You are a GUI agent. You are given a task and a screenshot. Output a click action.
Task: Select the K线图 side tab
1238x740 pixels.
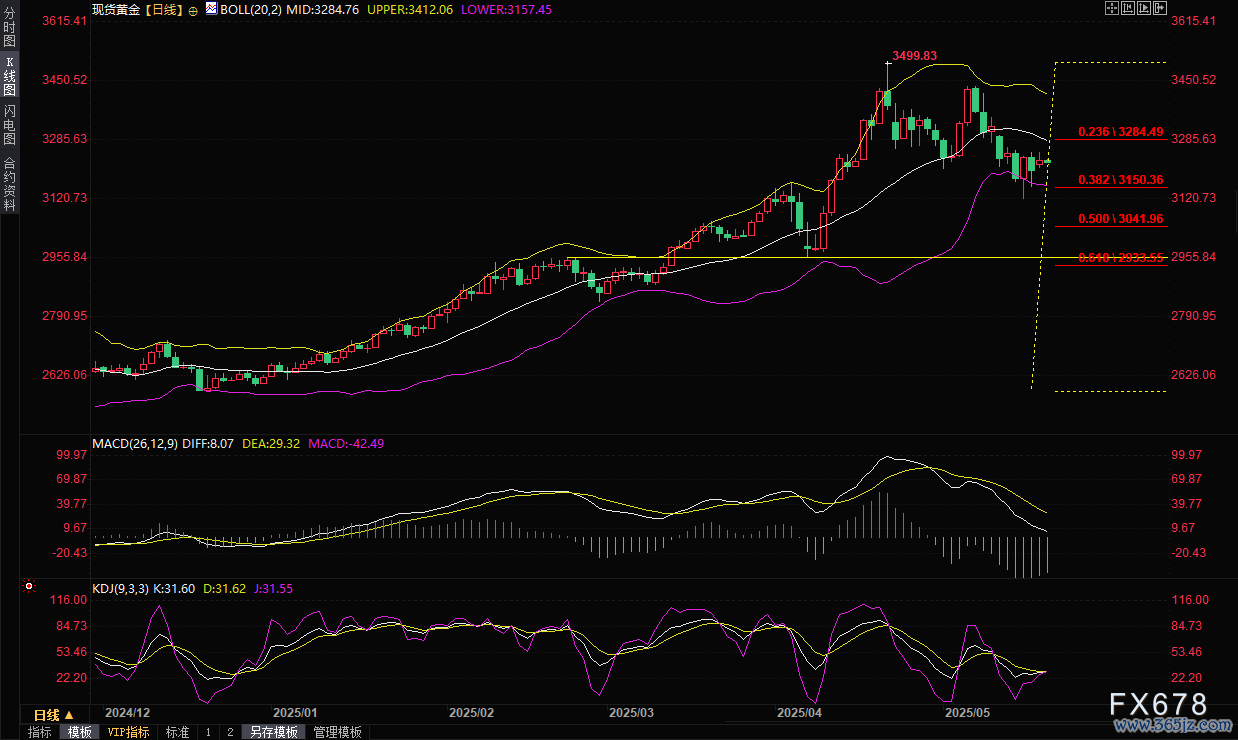point(9,76)
